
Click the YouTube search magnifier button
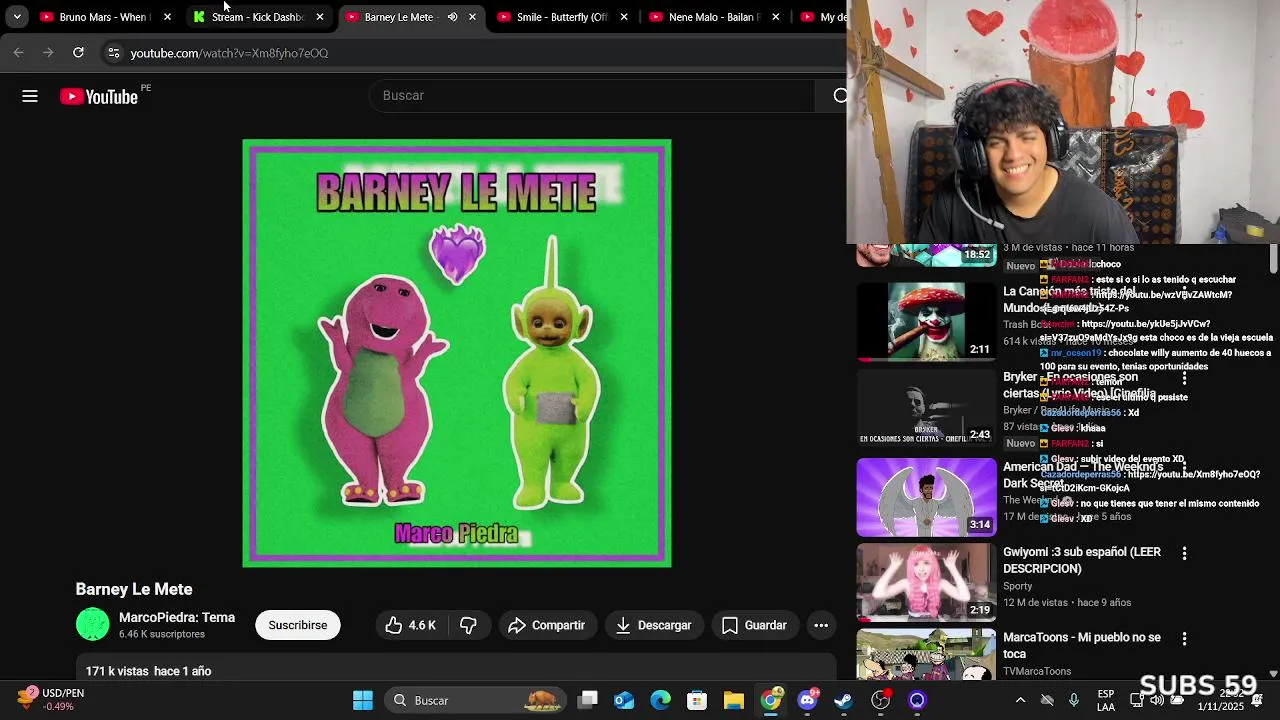click(838, 96)
